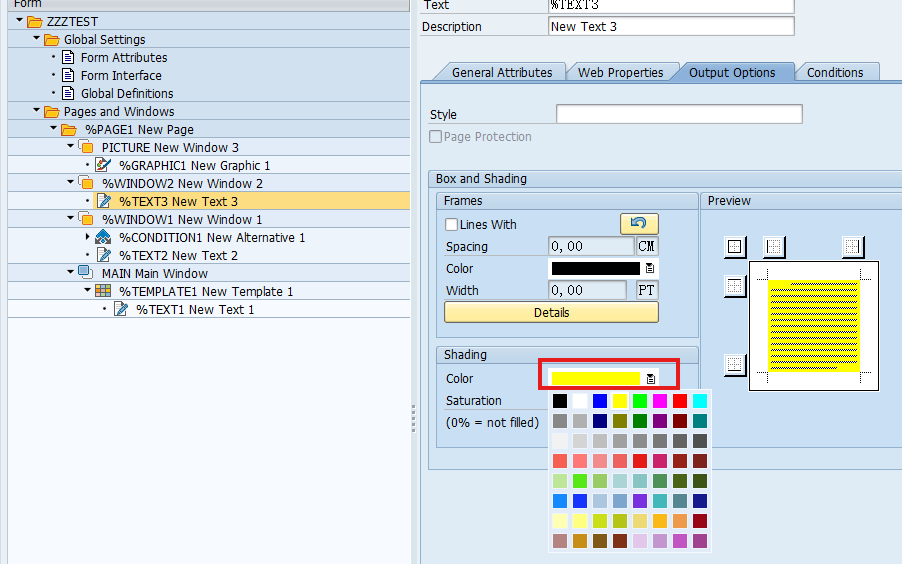The image size is (902, 564).
Task: Click into the Style input field
Action: pyautogui.click(x=679, y=114)
